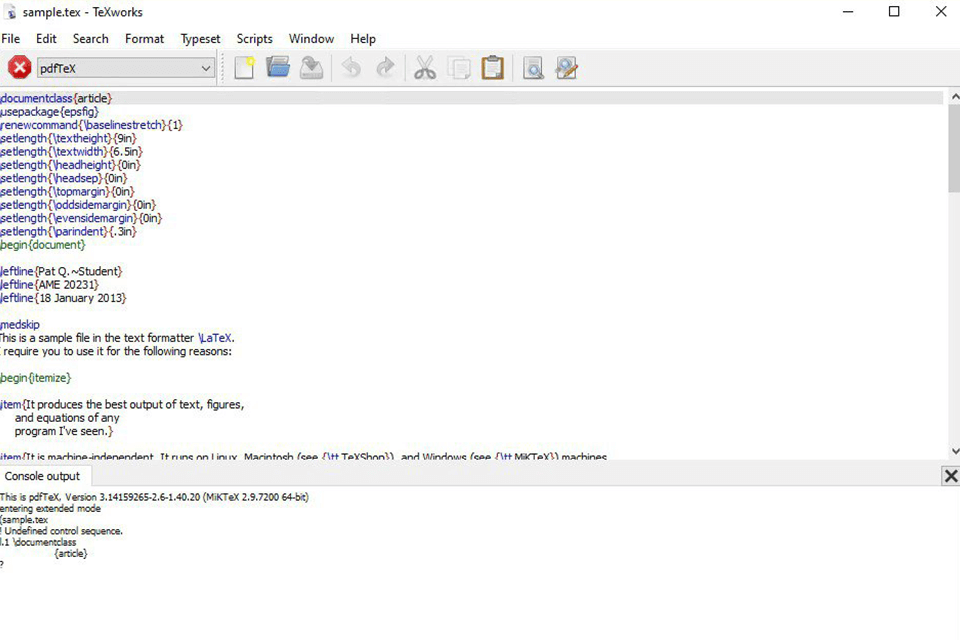Click the \leftline{18 January 2013} line
960x640 pixels.
coord(63,298)
